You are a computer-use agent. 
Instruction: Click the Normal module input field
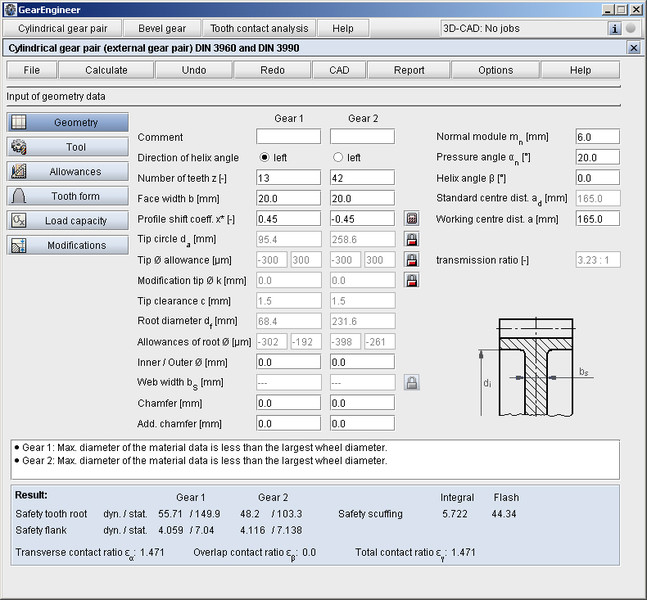pyautogui.click(x=597, y=136)
